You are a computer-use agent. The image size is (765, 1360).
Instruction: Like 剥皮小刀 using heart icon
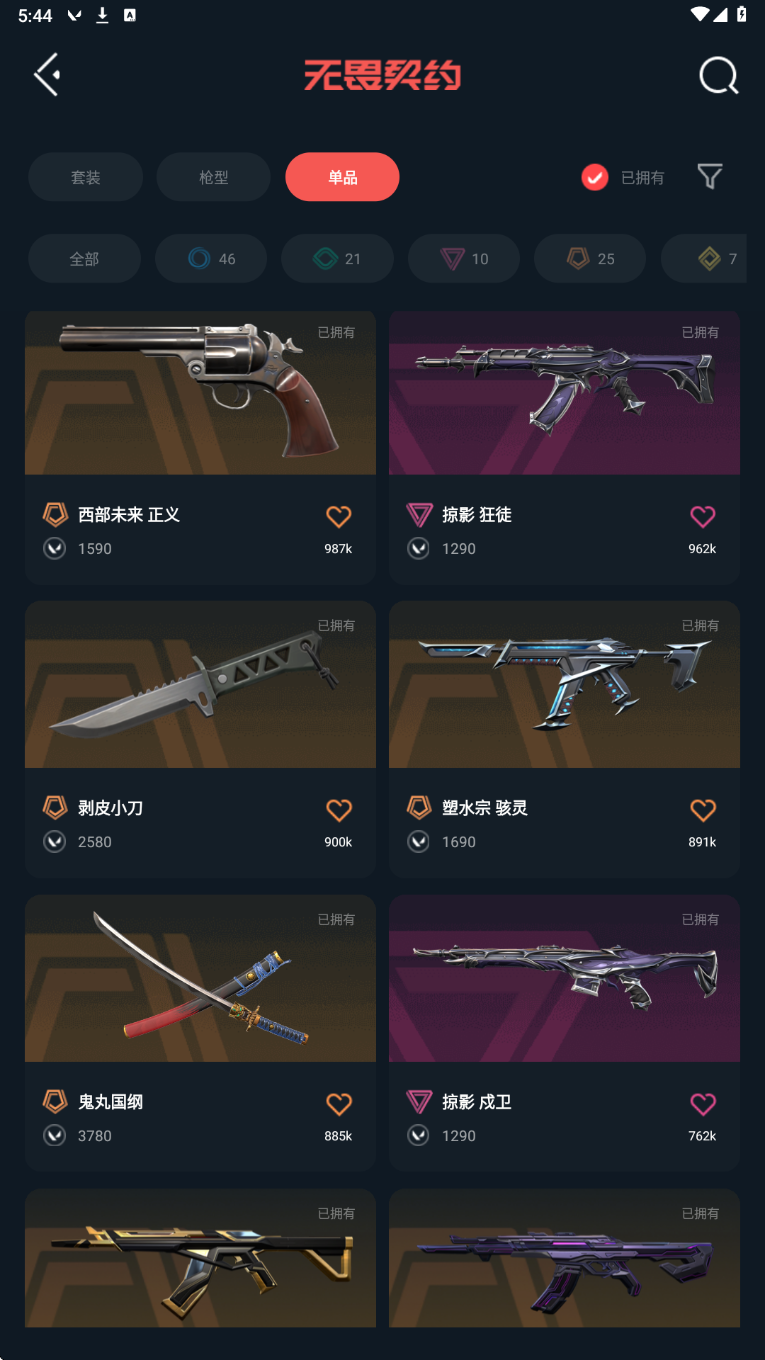coord(339,810)
